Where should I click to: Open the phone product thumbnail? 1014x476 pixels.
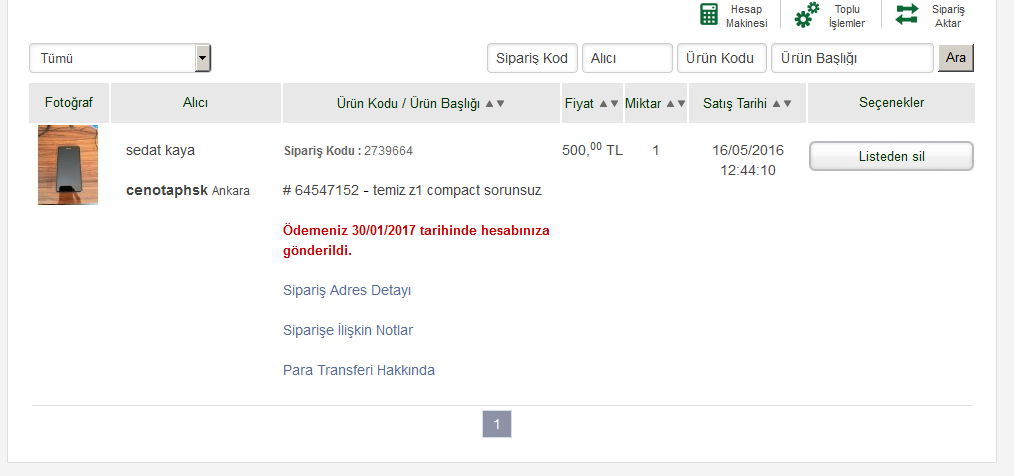pos(68,165)
